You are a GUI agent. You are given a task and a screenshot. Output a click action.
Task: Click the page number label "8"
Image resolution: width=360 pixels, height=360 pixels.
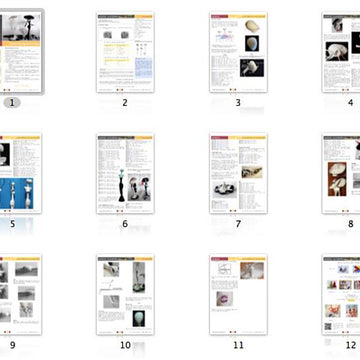tap(351, 224)
